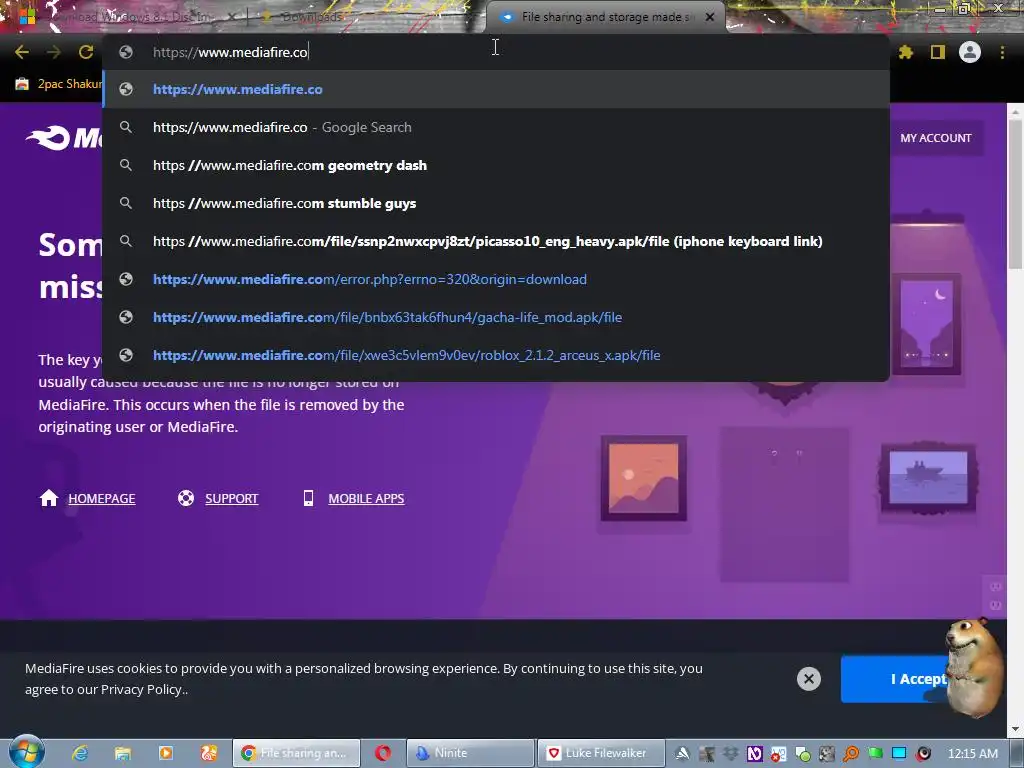Open the side panel icon in toolbar
Screen dimensions: 1024x768
click(938, 52)
